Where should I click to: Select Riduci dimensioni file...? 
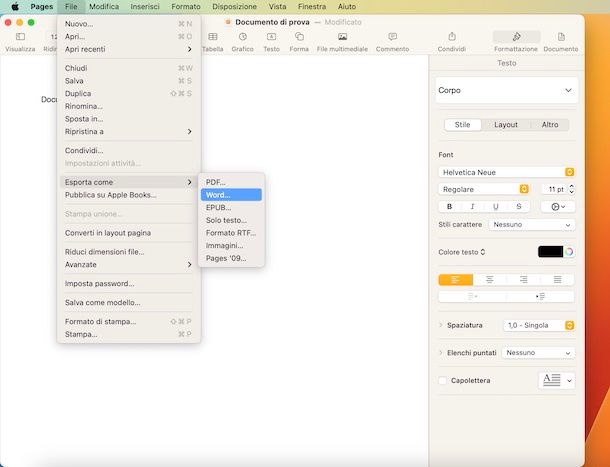pyautogui.click(x=128, y=252)
